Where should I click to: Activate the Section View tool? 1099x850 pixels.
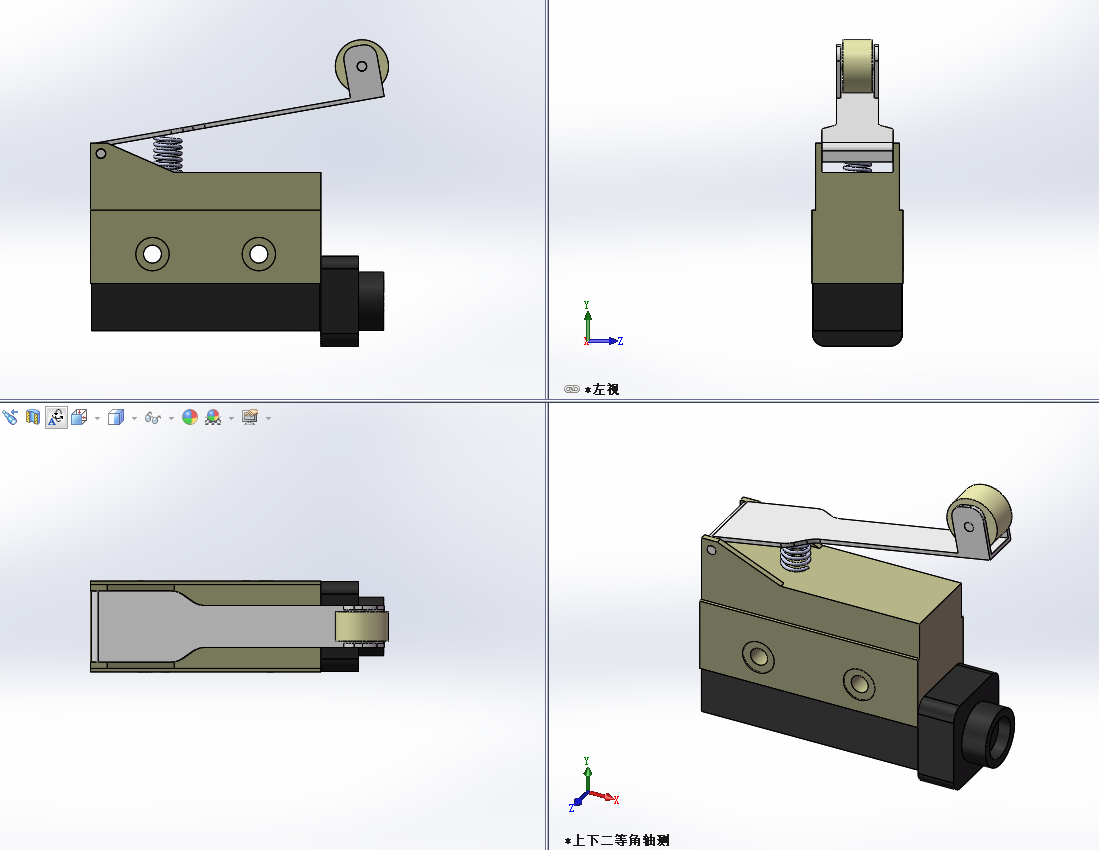tap(33, 418)
